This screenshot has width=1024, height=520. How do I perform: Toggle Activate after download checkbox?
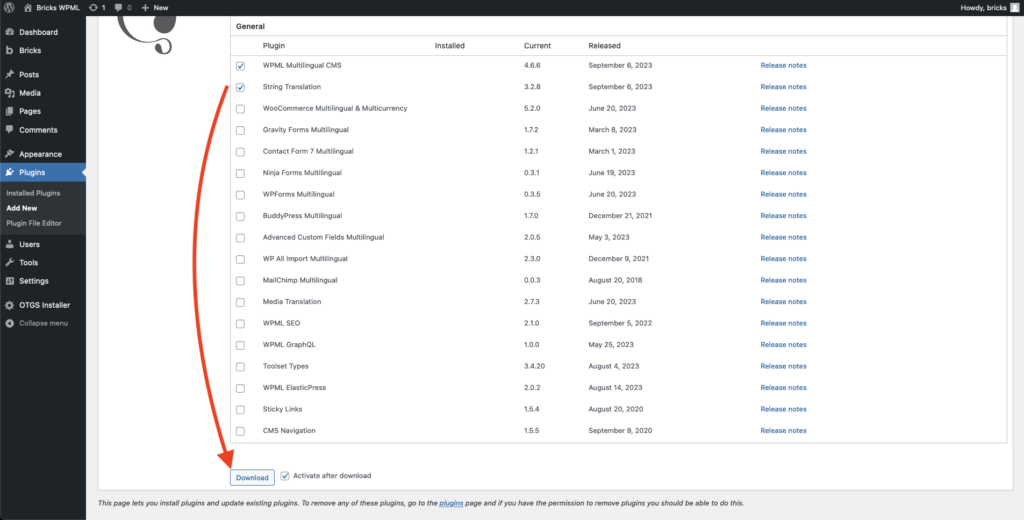coord(286,476)
